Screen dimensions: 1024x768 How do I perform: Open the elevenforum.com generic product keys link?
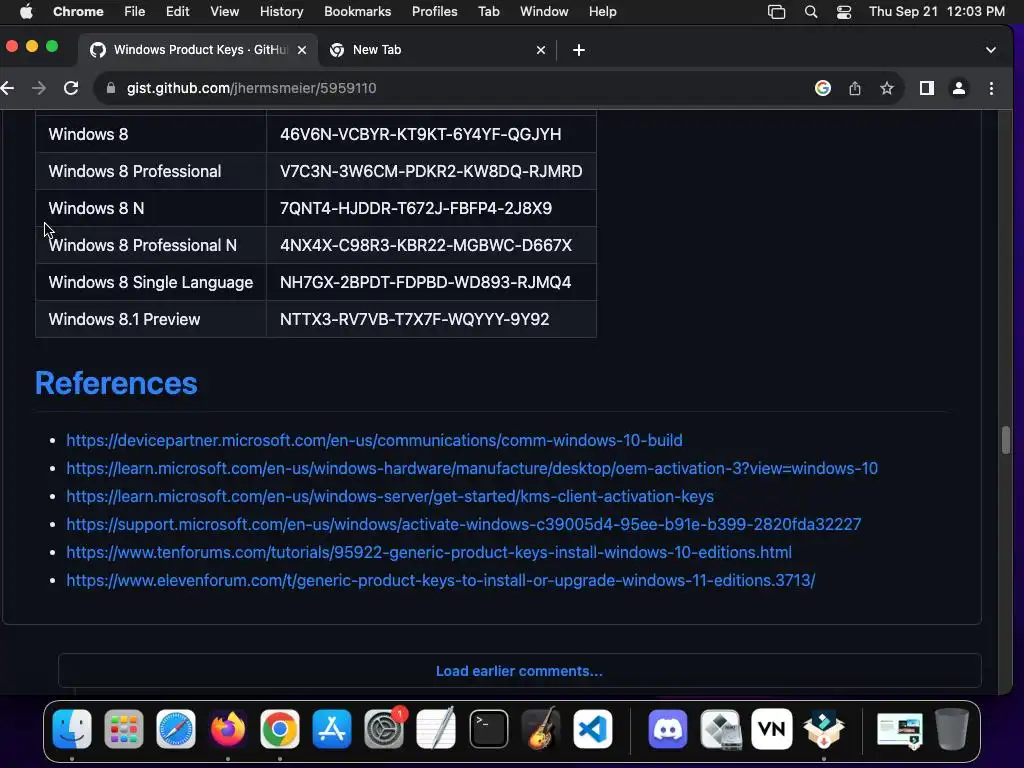click(441, 581)
